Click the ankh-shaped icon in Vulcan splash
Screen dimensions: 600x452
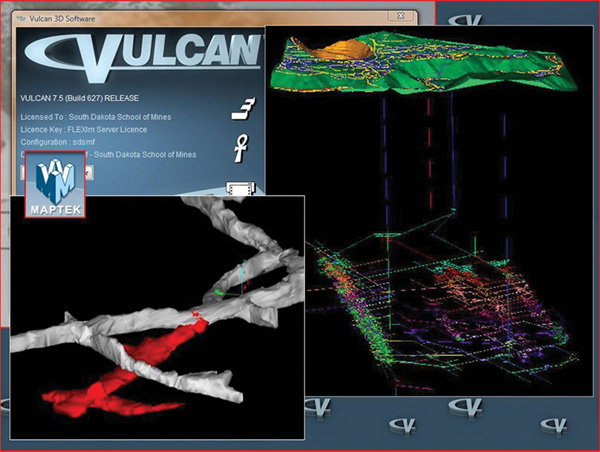[x=240, y=143]
